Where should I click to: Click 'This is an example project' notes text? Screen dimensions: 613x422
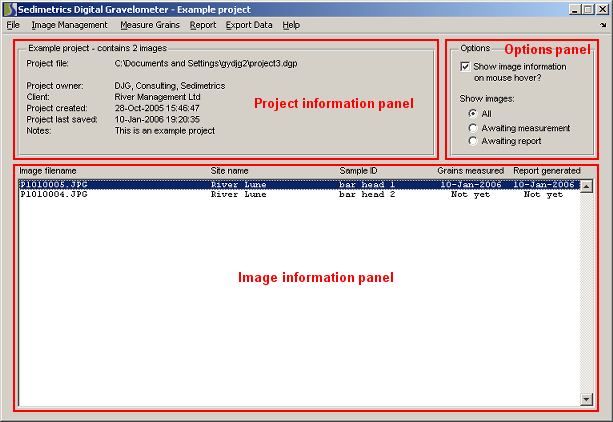(165, 131)
